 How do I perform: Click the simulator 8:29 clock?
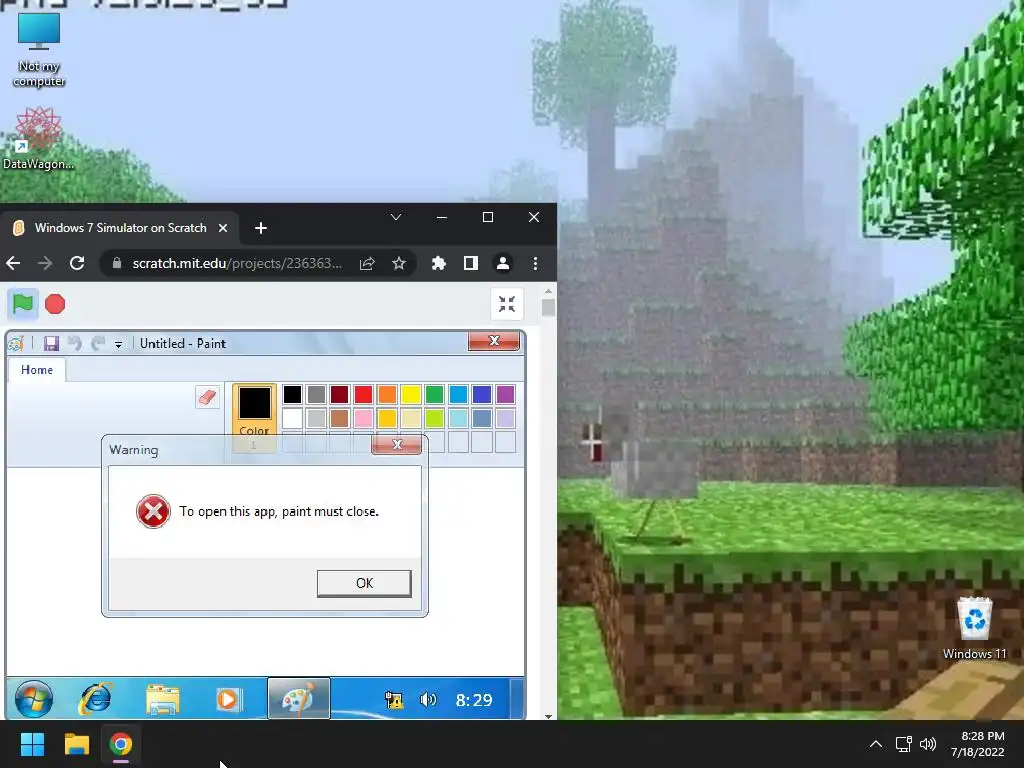[473, 700]
